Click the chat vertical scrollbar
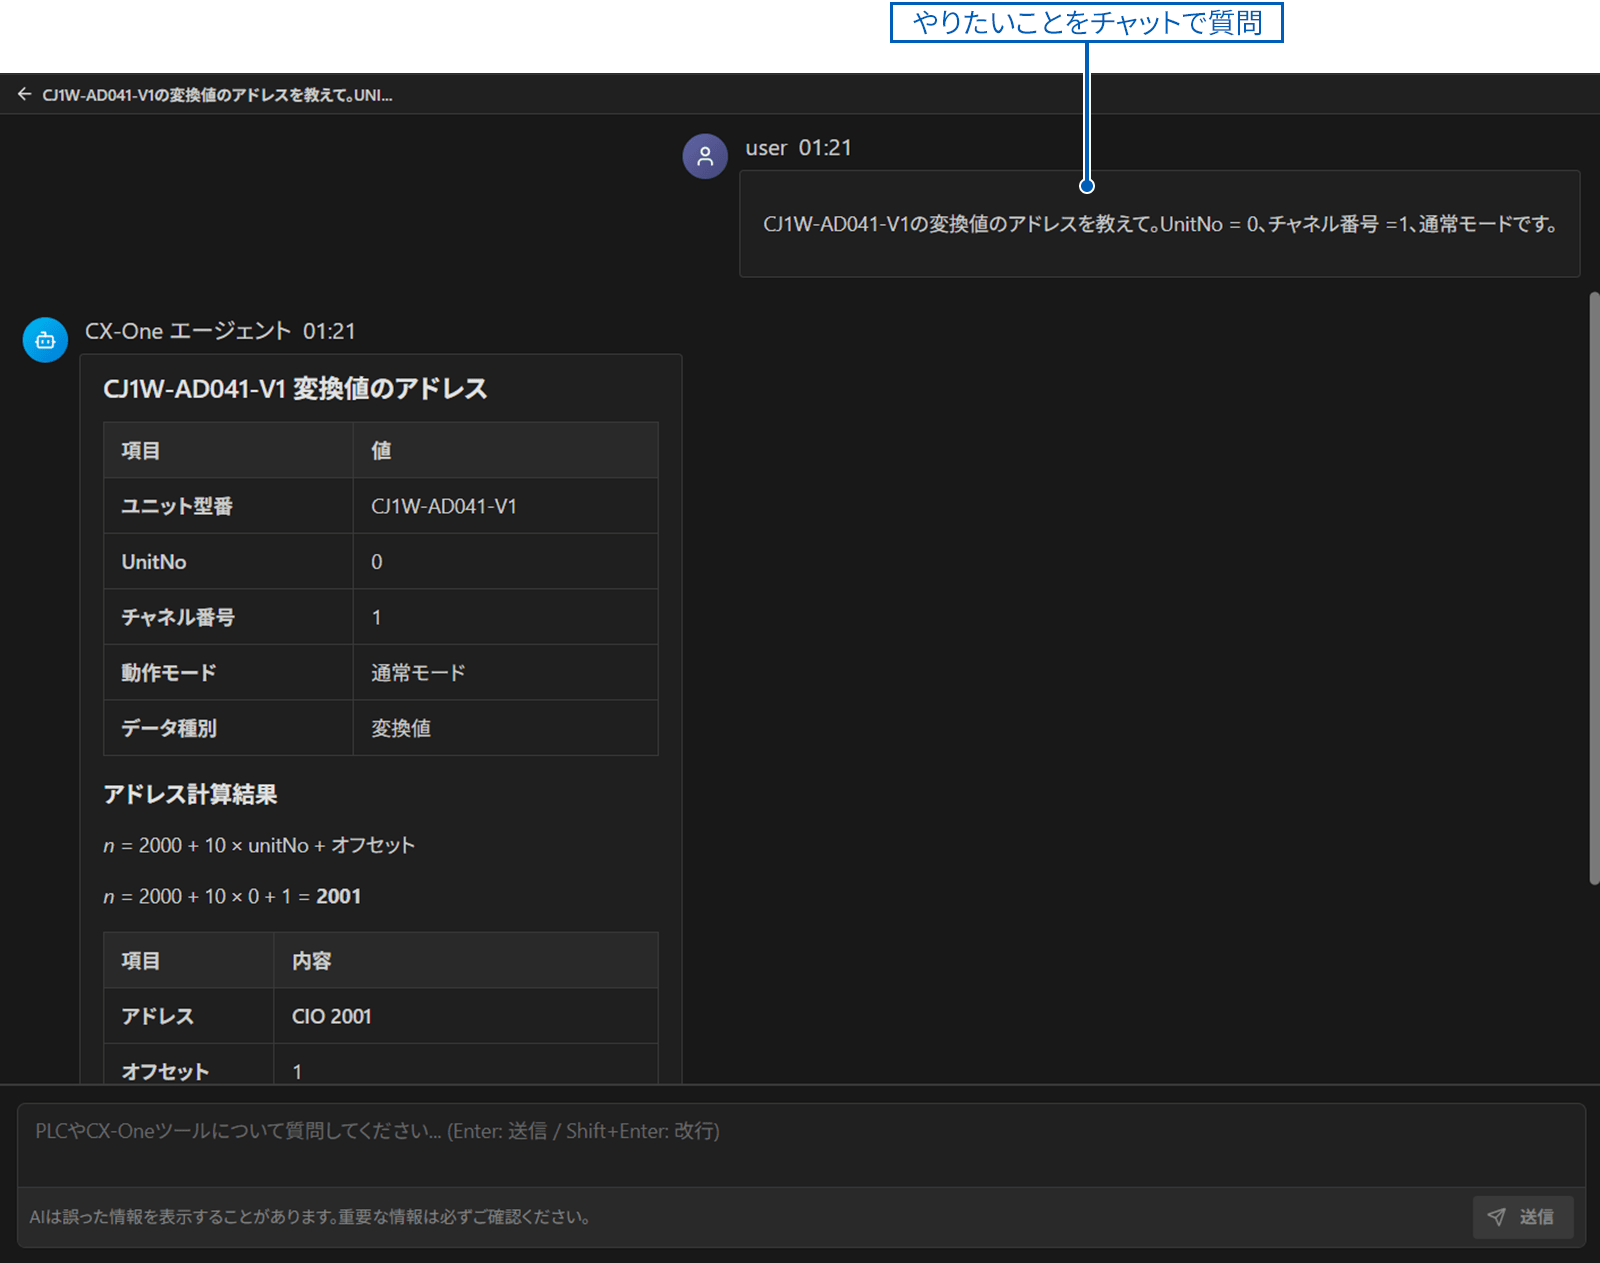 [x=1594, y=588]
